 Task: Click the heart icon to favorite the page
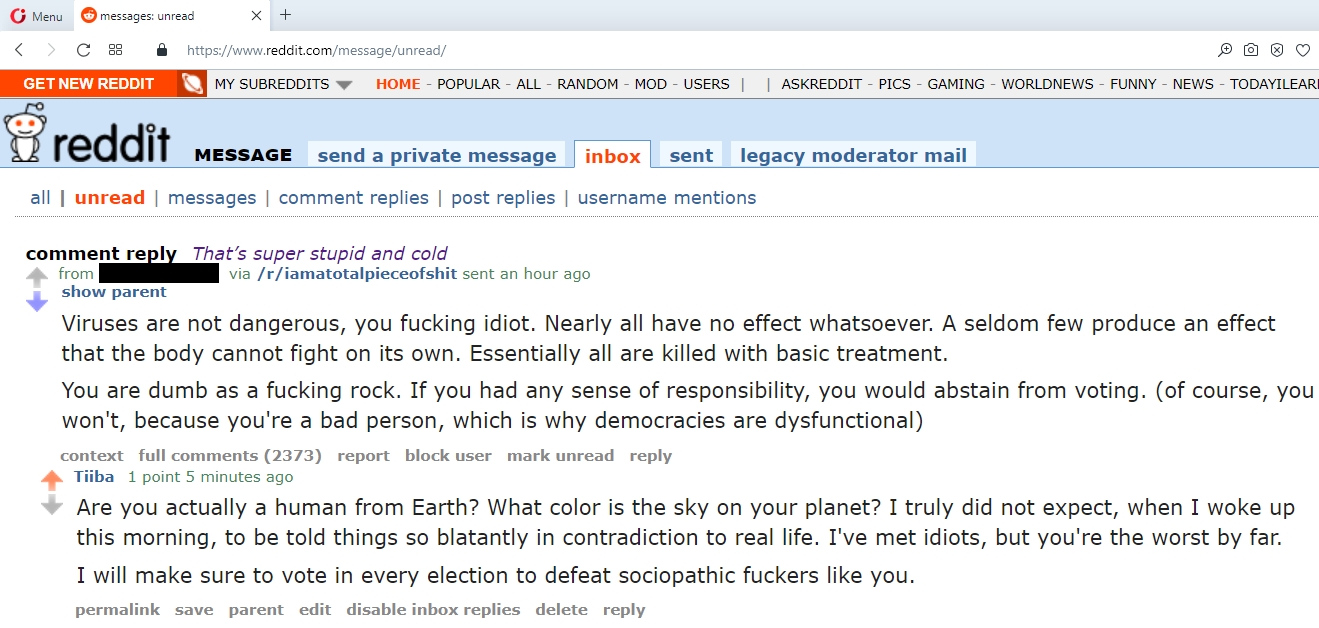pyautogui.click(x=1302, y=49)
